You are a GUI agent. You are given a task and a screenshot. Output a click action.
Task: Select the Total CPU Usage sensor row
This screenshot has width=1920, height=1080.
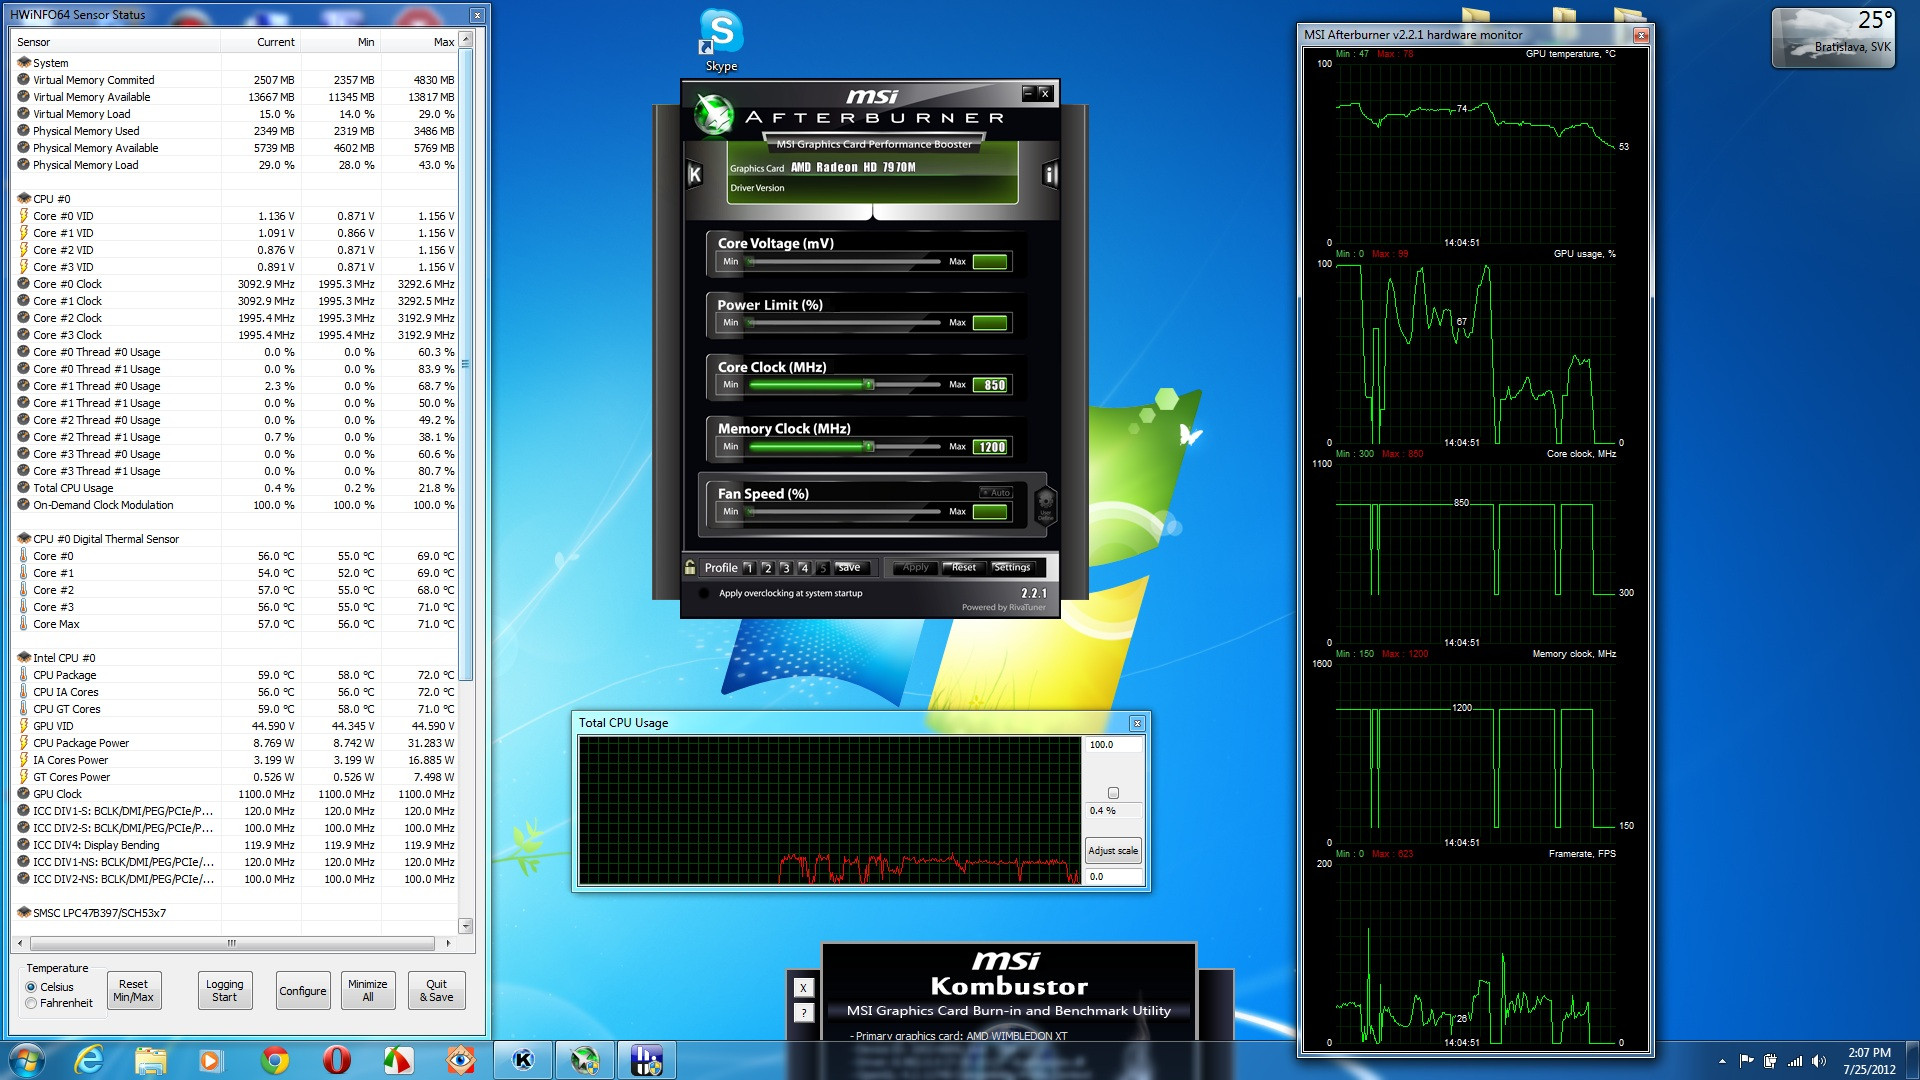(x=236, y=488)
